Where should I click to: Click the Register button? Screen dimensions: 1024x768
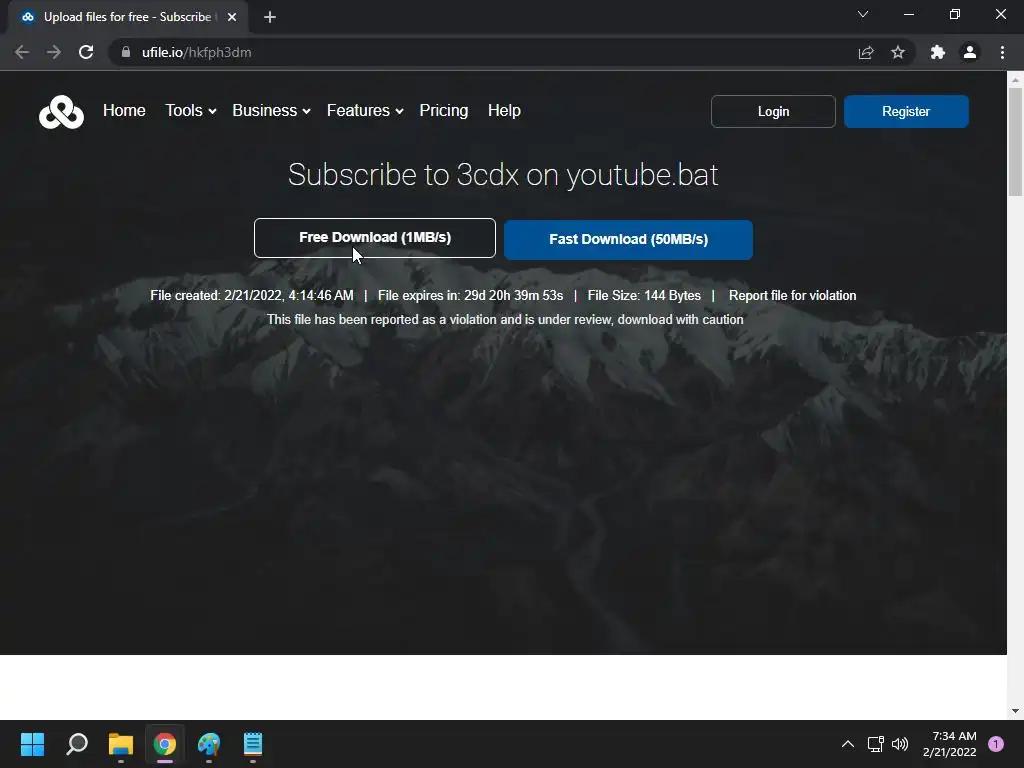[906, 112]
